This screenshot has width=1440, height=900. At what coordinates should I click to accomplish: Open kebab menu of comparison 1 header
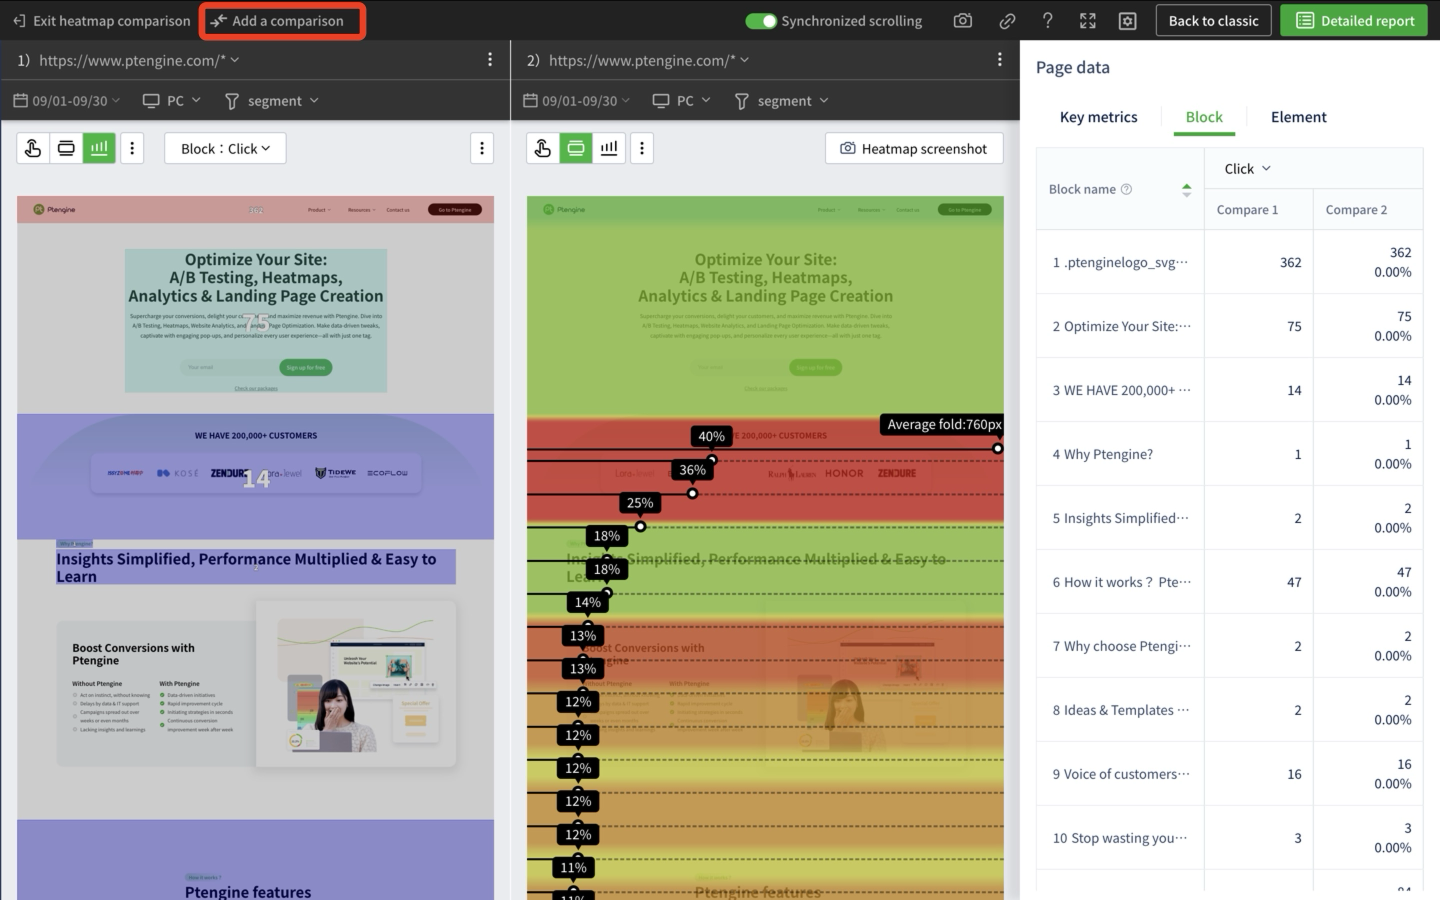pos(490,60)
